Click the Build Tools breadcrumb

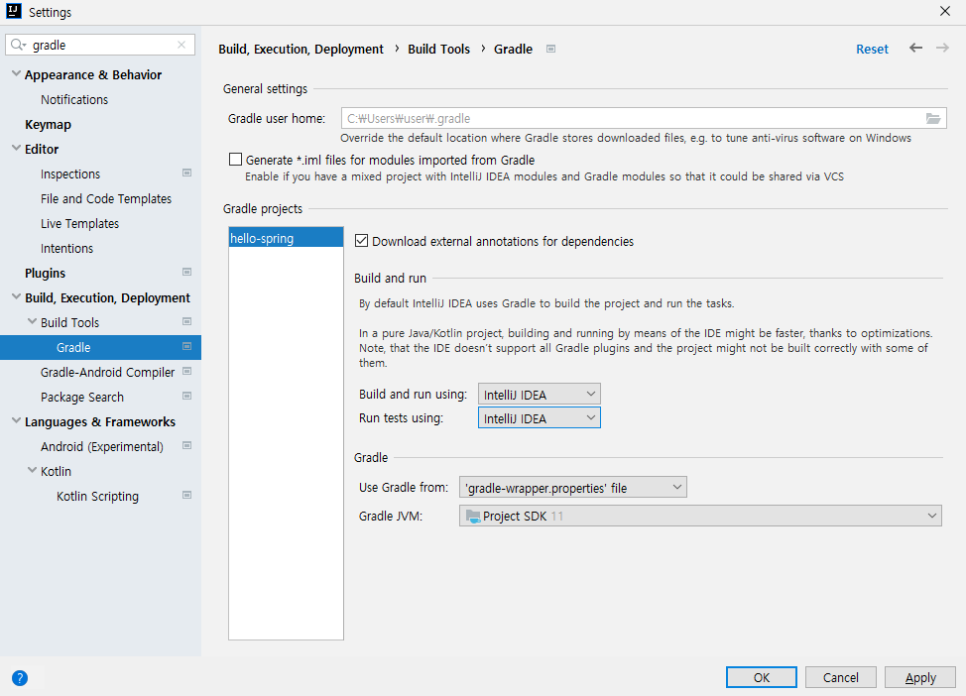tap(439, 49)
